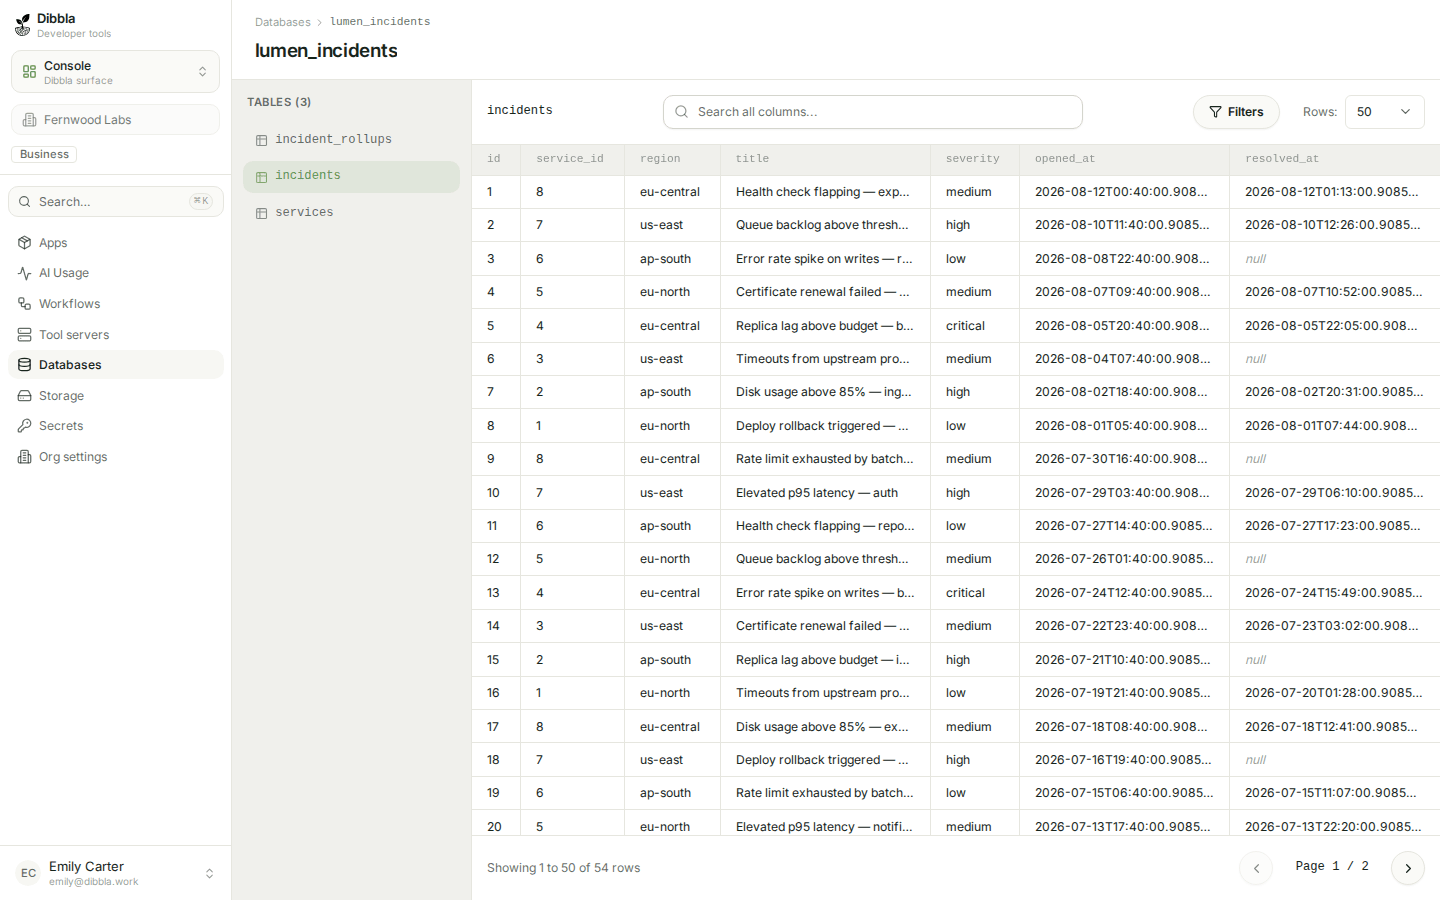Image resolution: width=1440 pixels, height=900 pixels.
Task: Open Storage in the sidebar
Action: point(116,396)
